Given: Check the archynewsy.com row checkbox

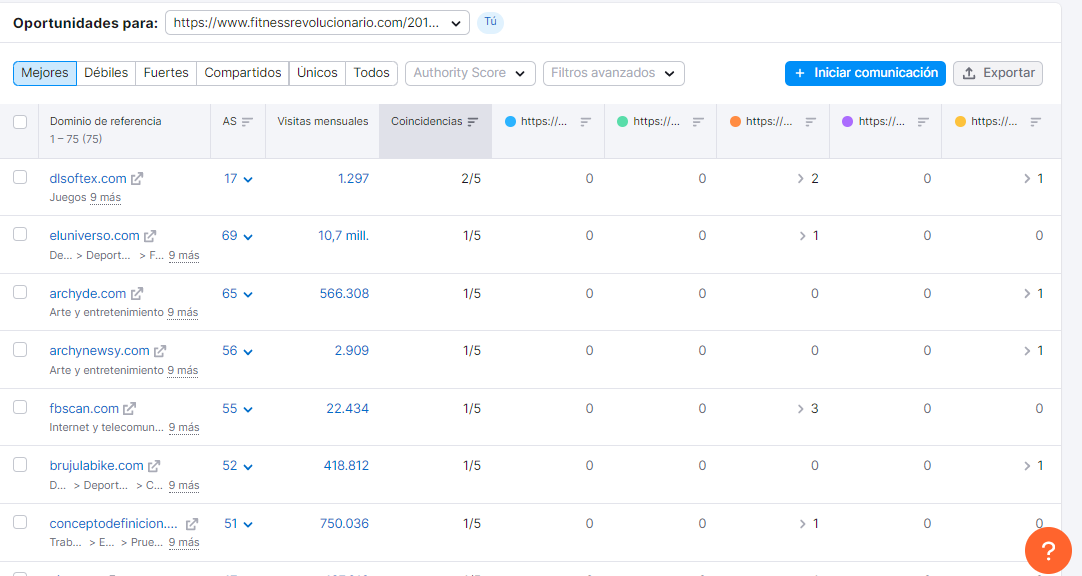Looking at the screenshot, I should point(20,350).
